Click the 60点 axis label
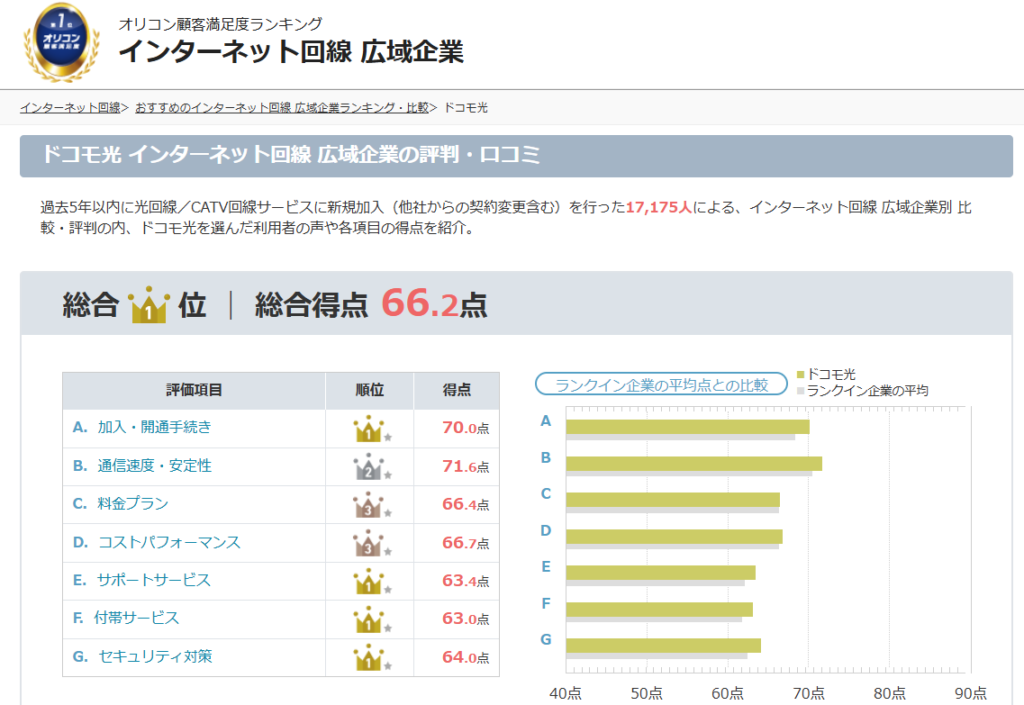This screenshot has width=1024, height=705. [728, 693]
